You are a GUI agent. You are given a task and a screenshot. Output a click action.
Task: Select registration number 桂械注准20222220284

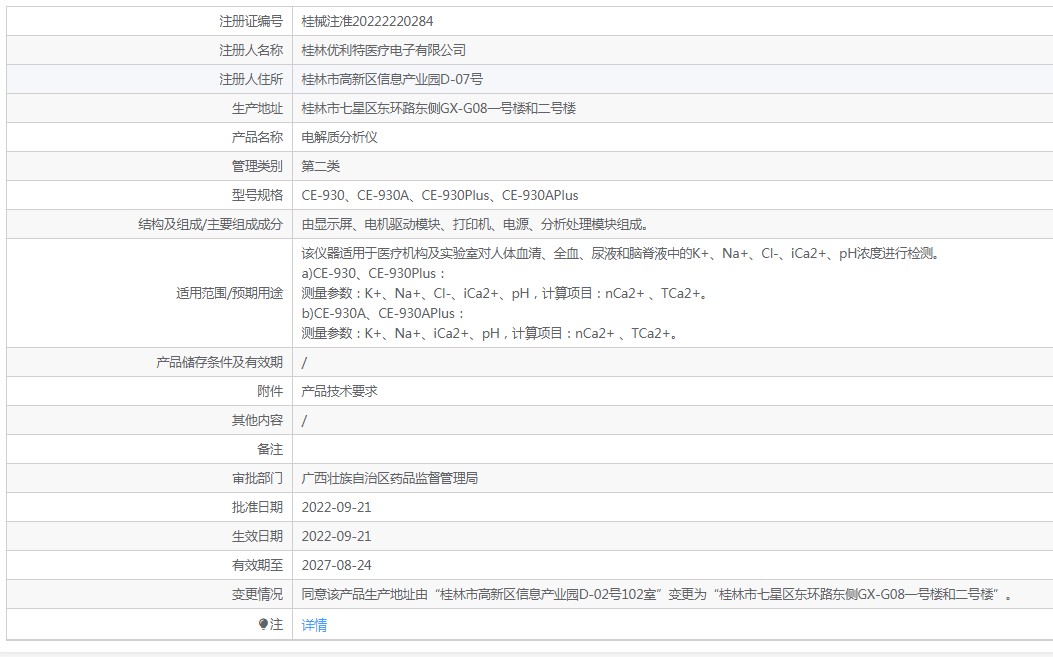367,21
